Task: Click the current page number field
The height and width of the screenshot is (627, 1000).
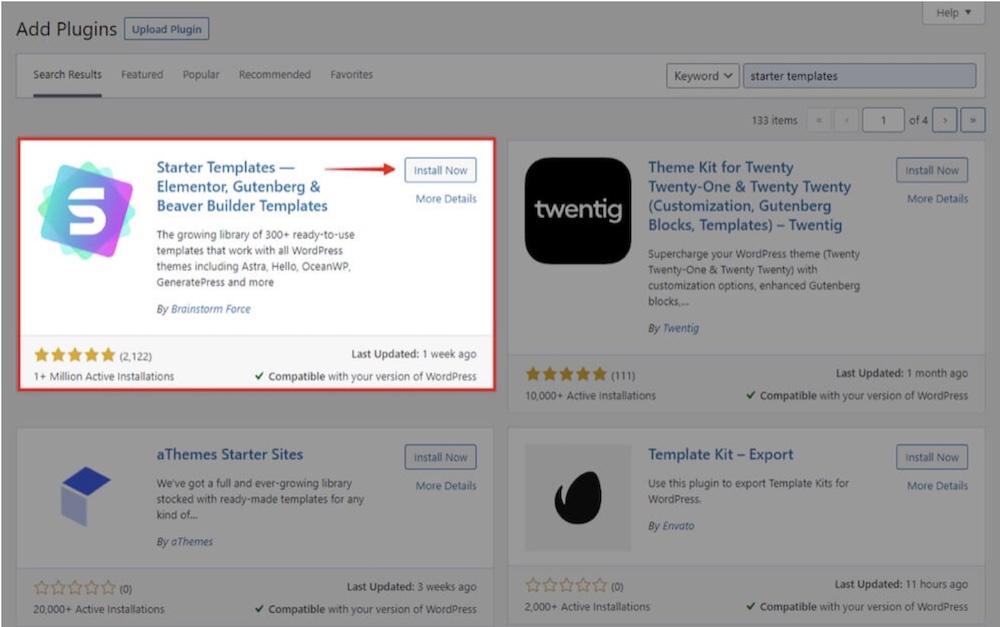Action: [x=883, y=120]
